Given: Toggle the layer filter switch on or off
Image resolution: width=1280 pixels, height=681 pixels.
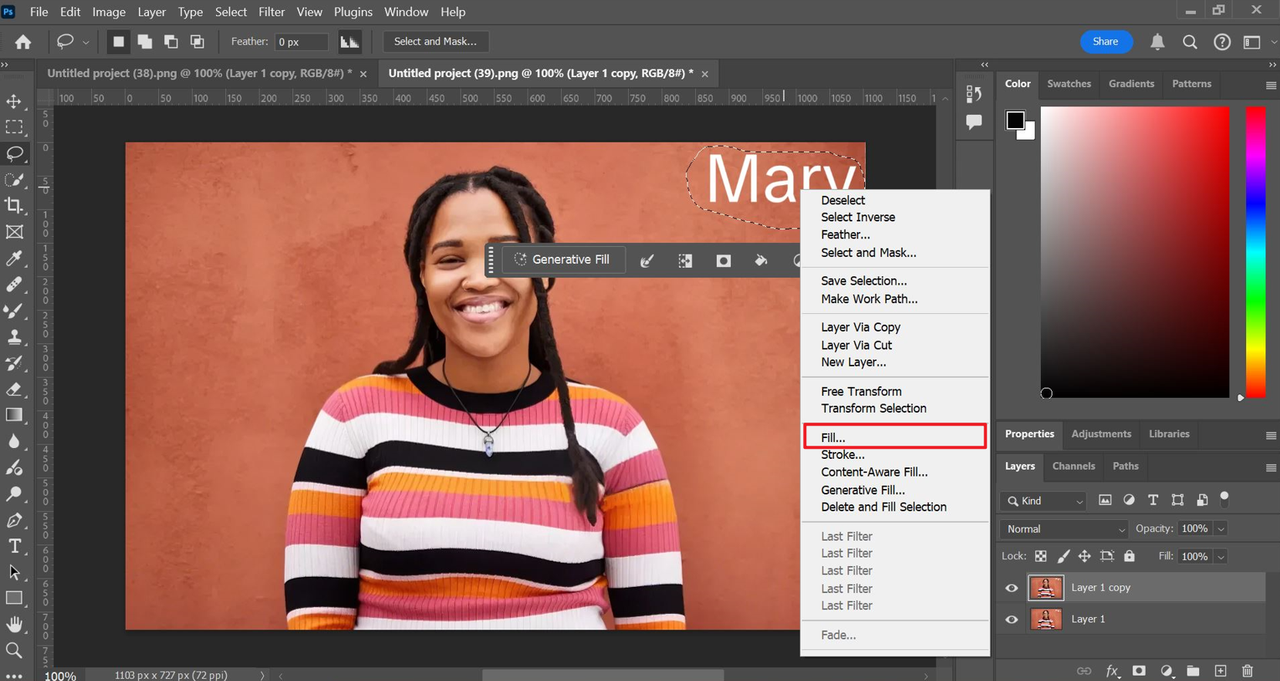Looking at the screenshot, I should click(x=1224, y=498).
